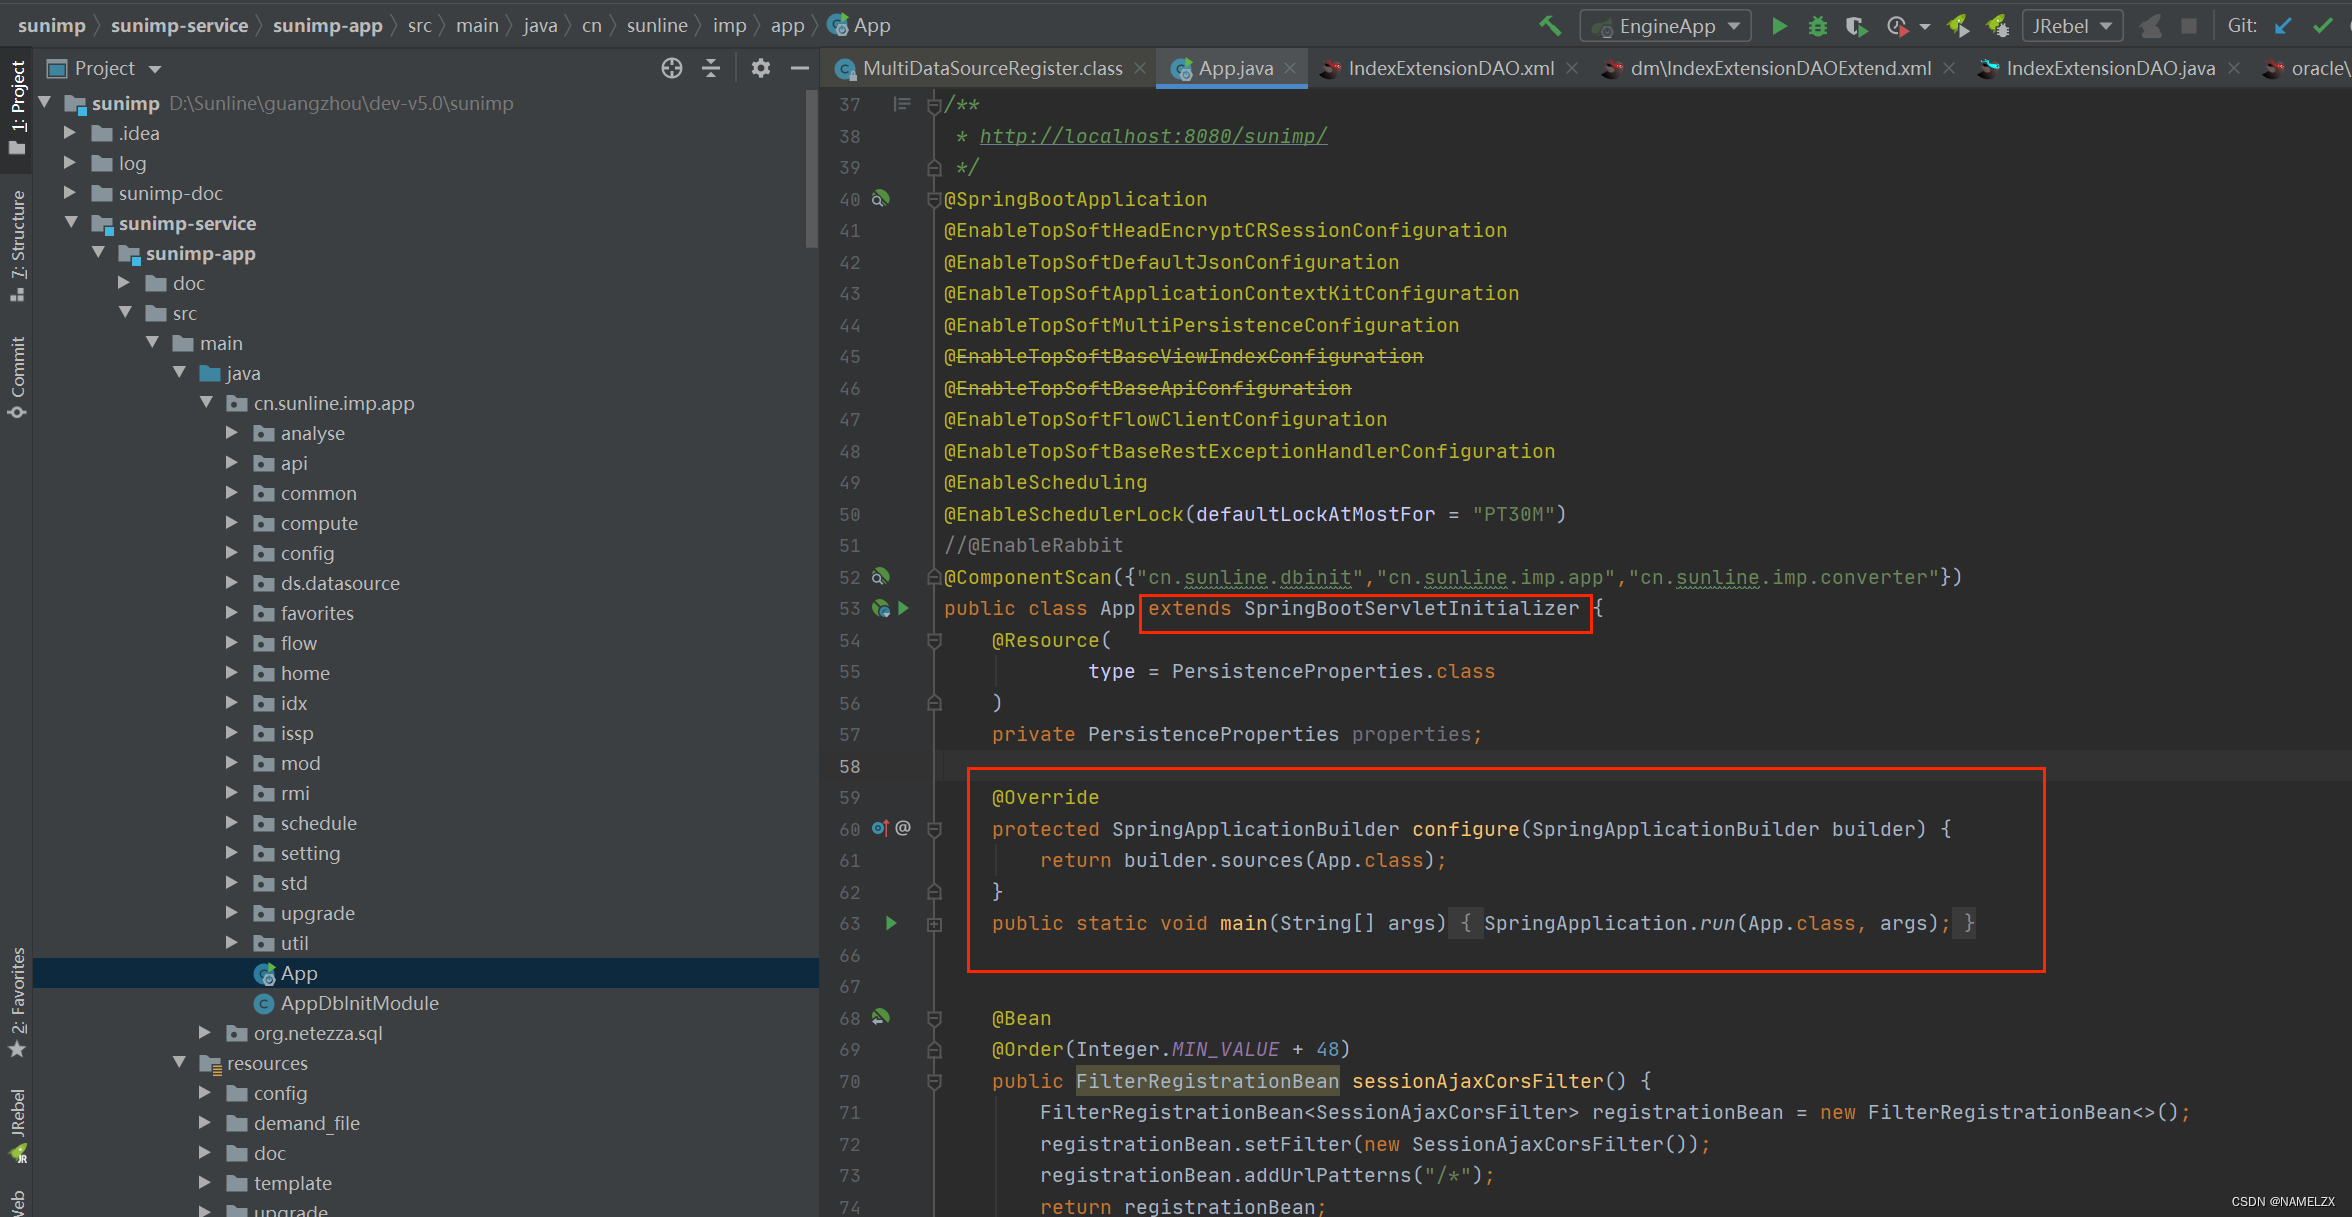Switch to IndexExtensionDAO.xml tab

click(1450, 68)
